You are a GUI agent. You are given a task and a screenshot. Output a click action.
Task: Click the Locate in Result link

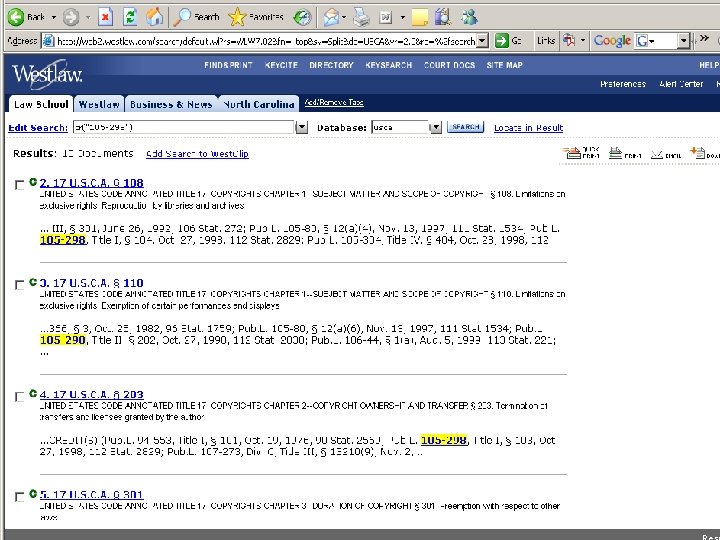[x=528, y=128]
